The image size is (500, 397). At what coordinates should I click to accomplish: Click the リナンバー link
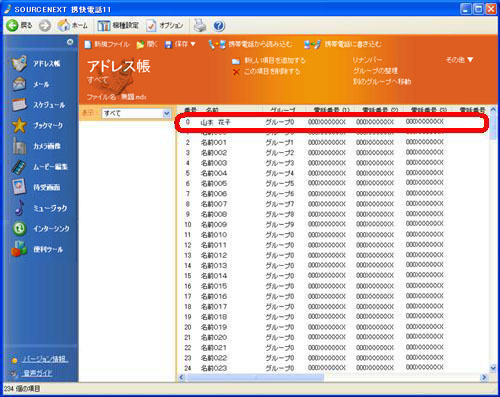(x=367, y=60)
